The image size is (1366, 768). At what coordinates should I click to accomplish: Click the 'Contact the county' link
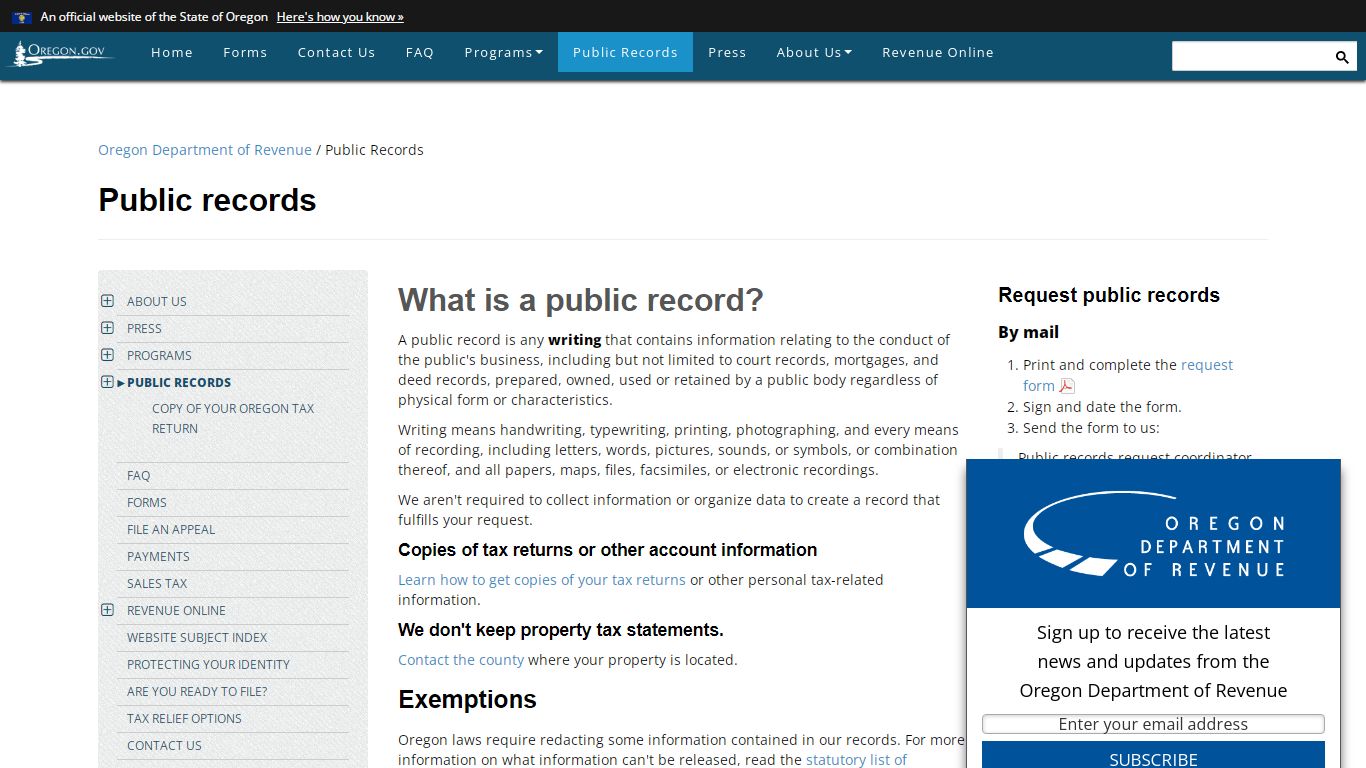point(461,660)
